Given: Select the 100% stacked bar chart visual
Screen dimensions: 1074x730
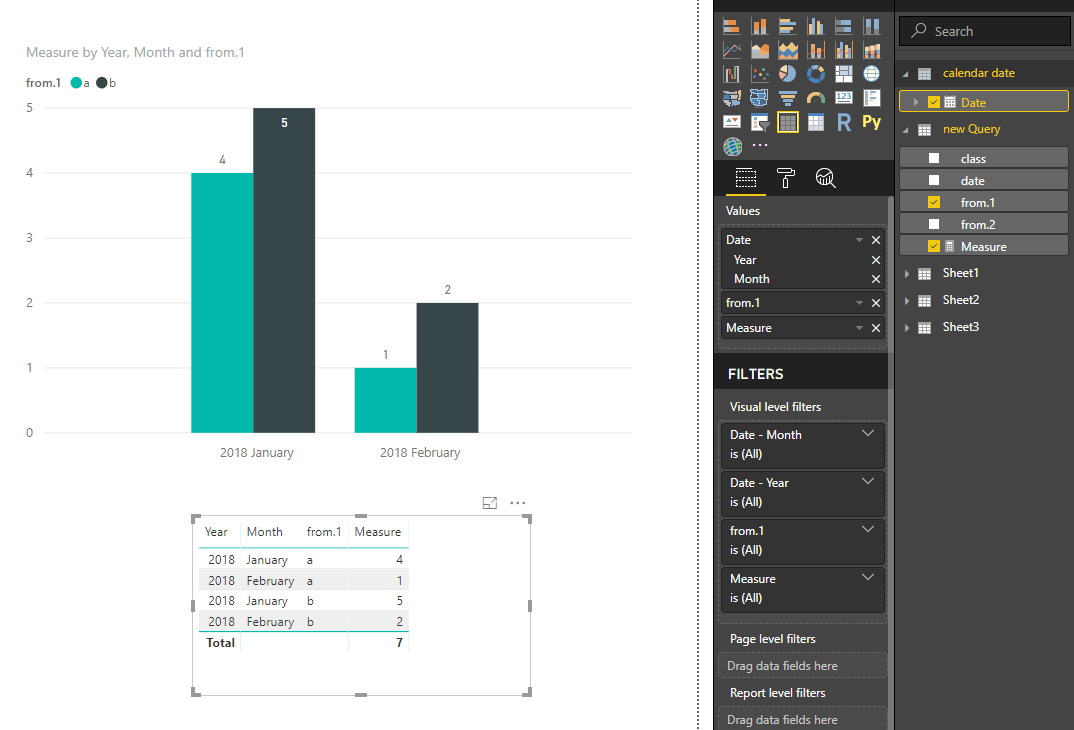Looking at the screenshot, I should point(844,27).
